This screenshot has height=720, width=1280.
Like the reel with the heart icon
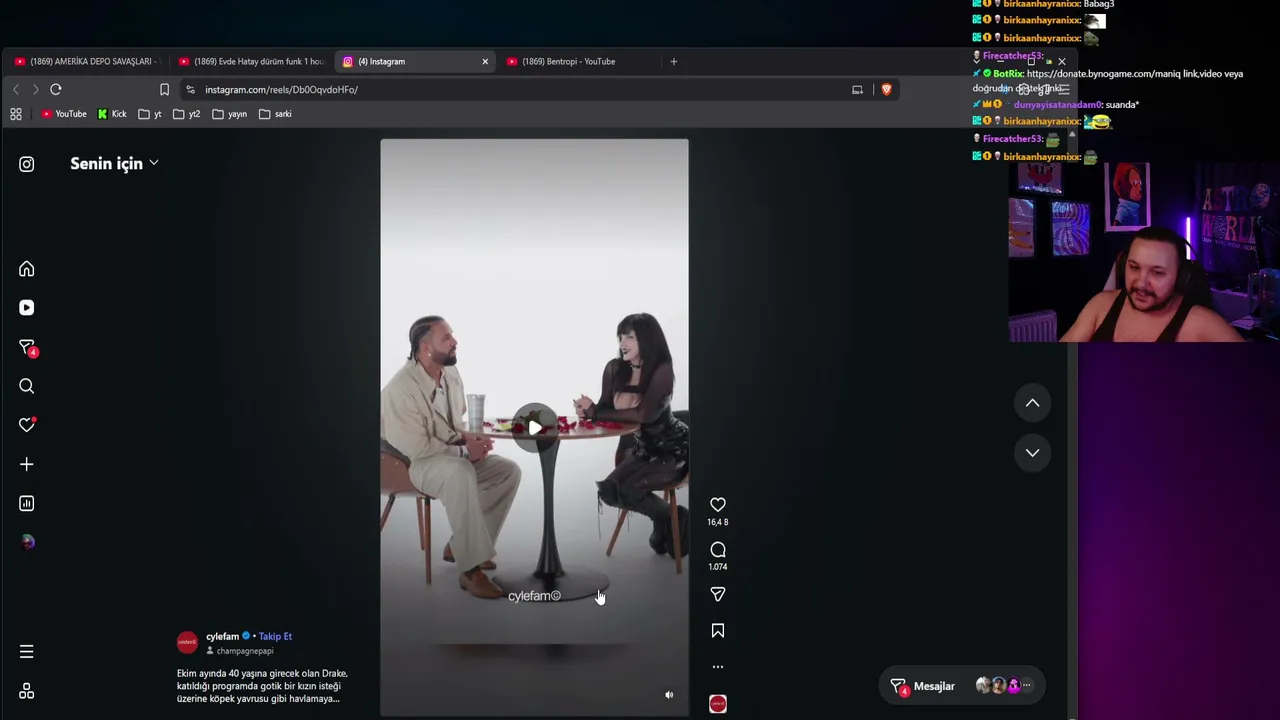point(718,505)
